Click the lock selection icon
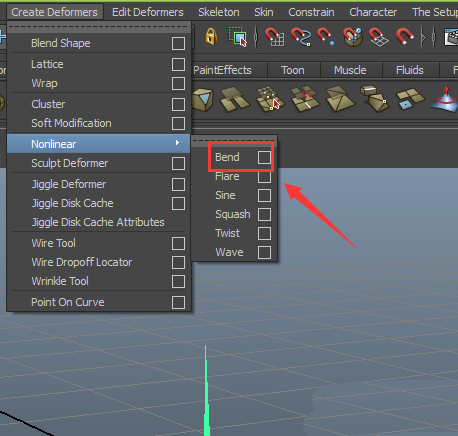This screenshot has height=436, width=458. click(x=211, y=36)
